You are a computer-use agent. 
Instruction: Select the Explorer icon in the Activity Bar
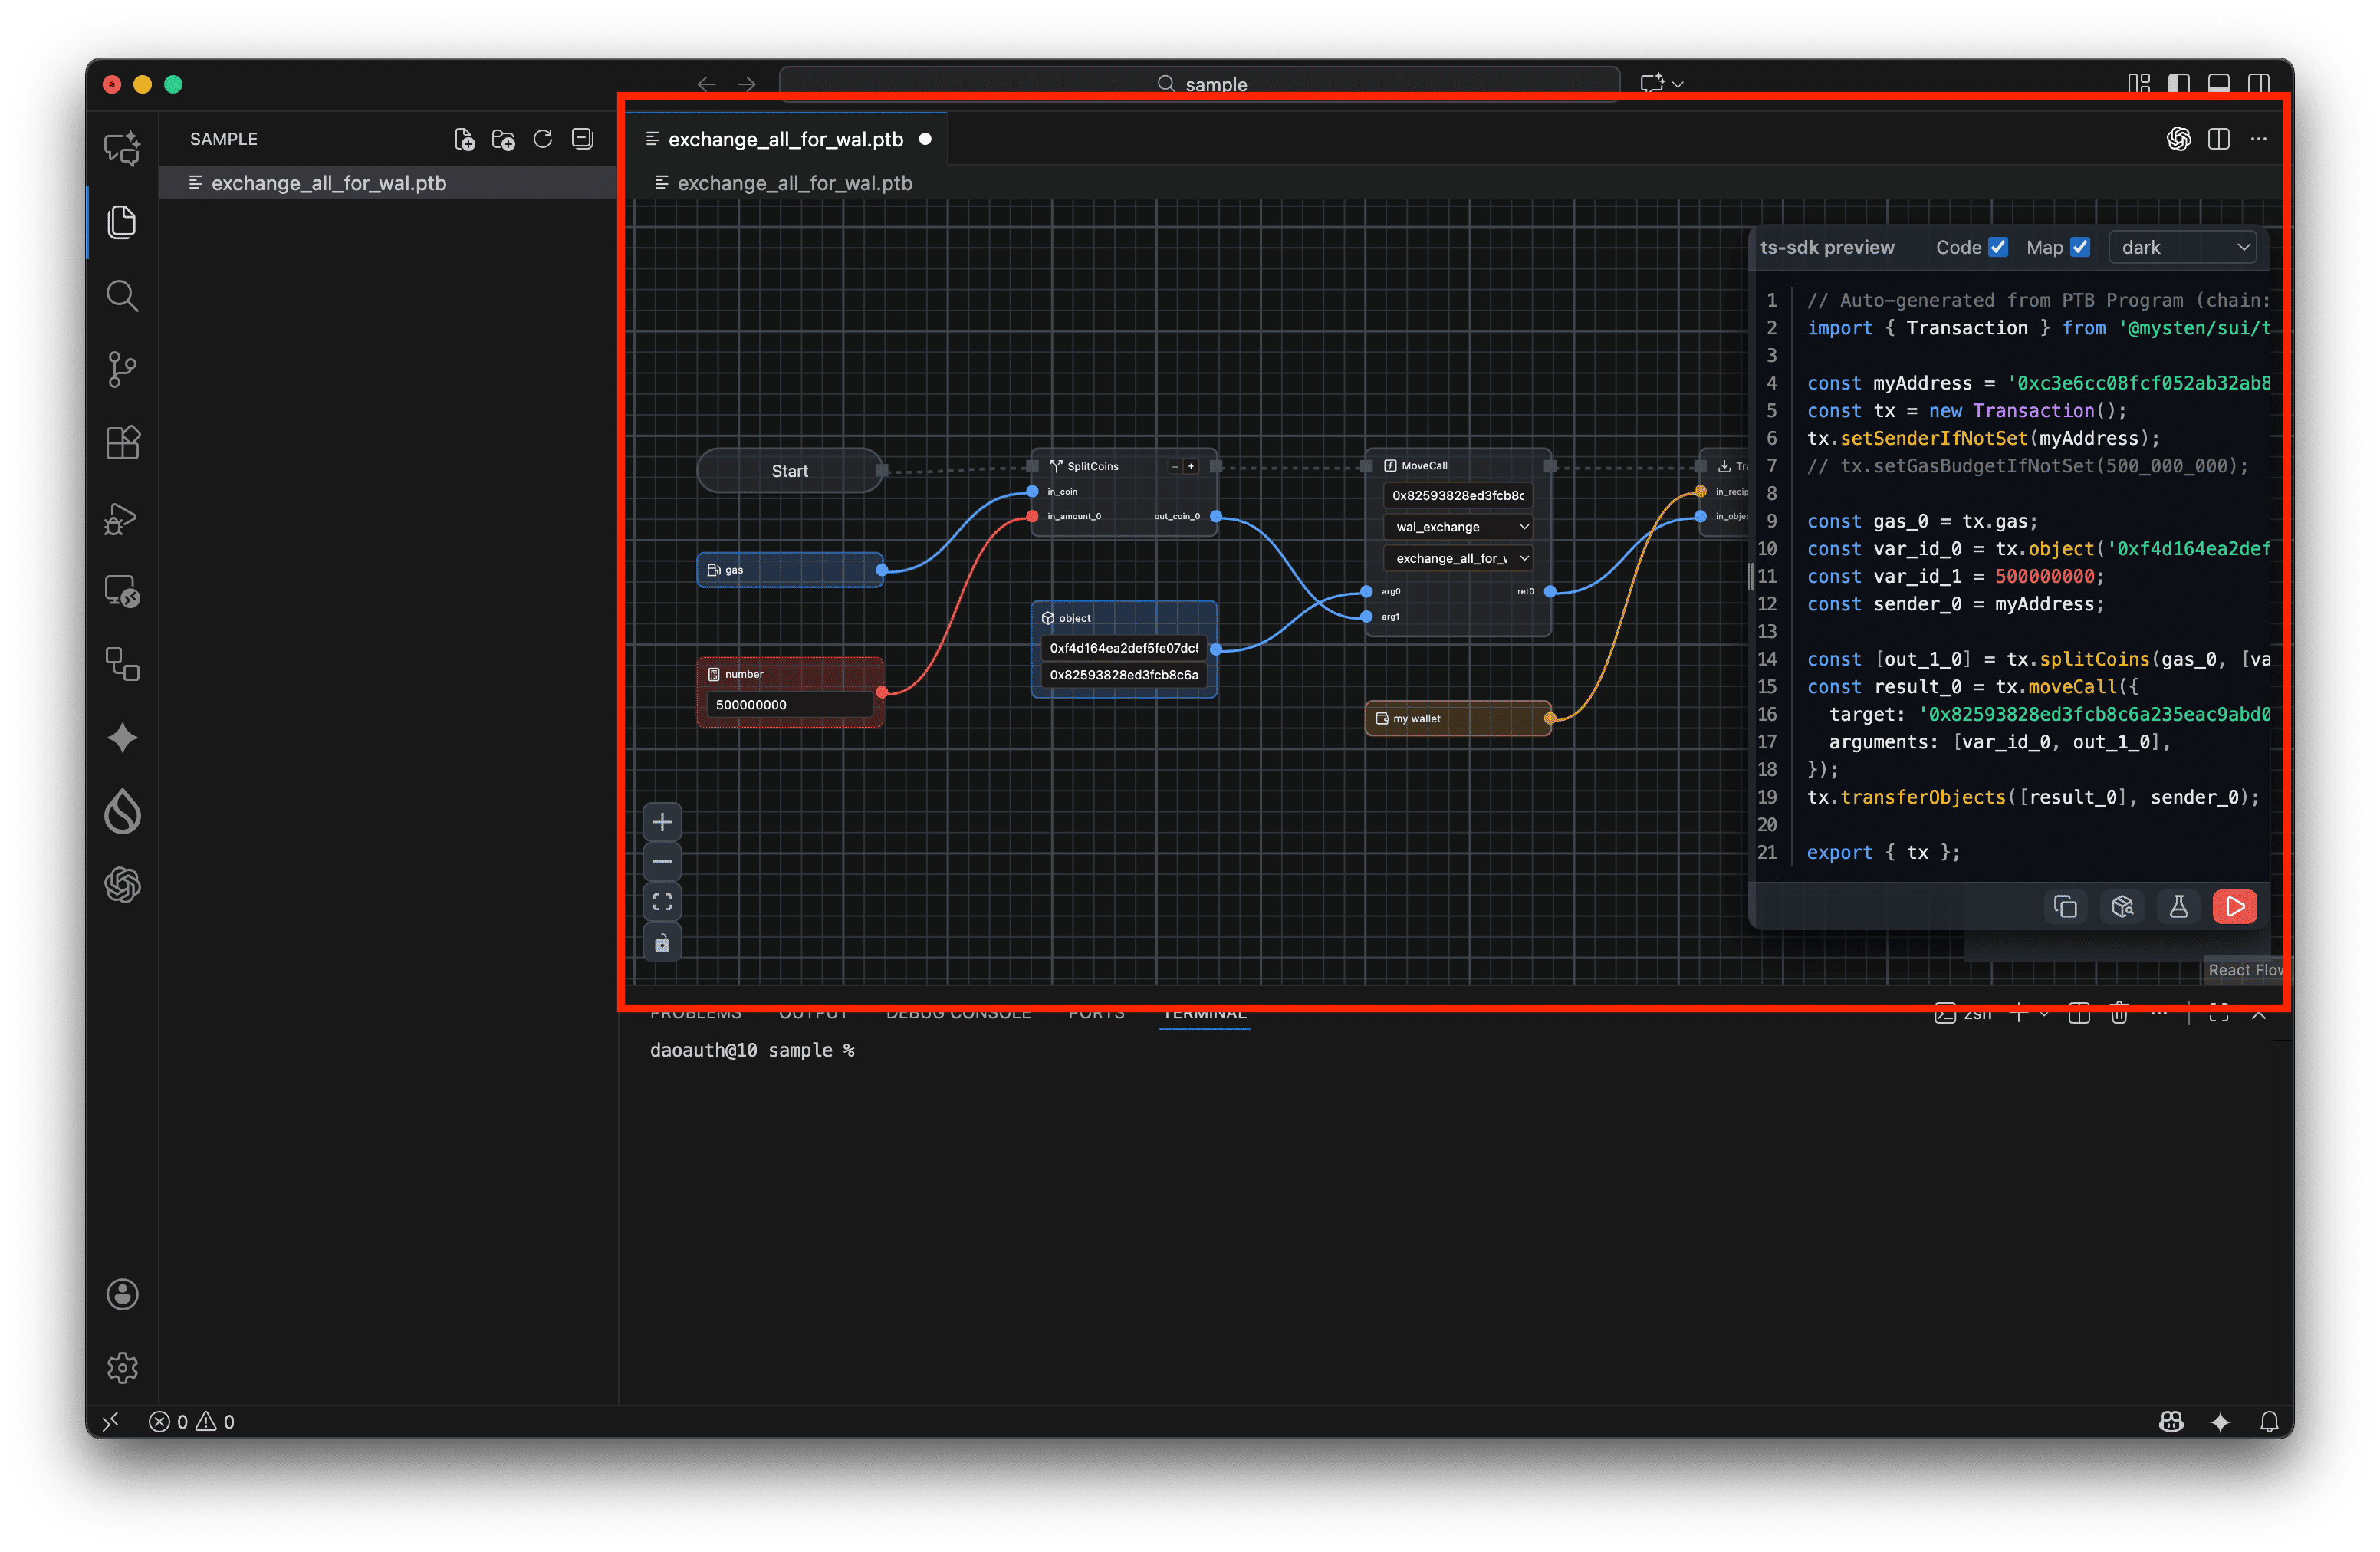click(x=121, y=222)
